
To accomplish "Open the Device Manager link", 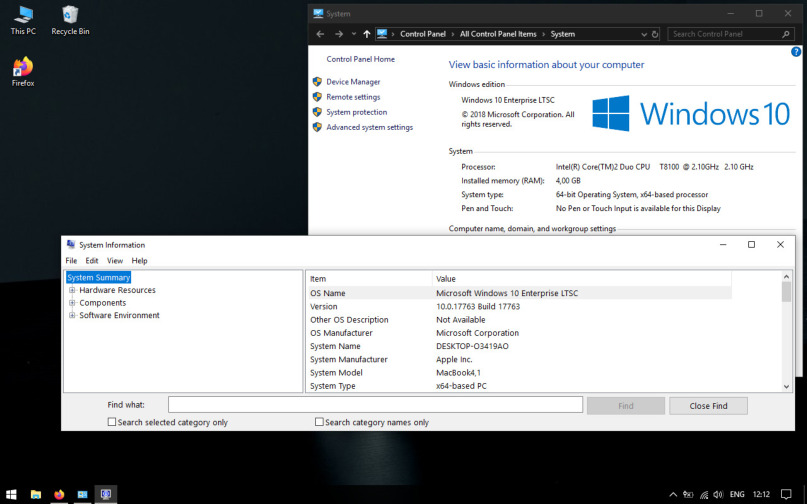I will (x=353, y=82).
